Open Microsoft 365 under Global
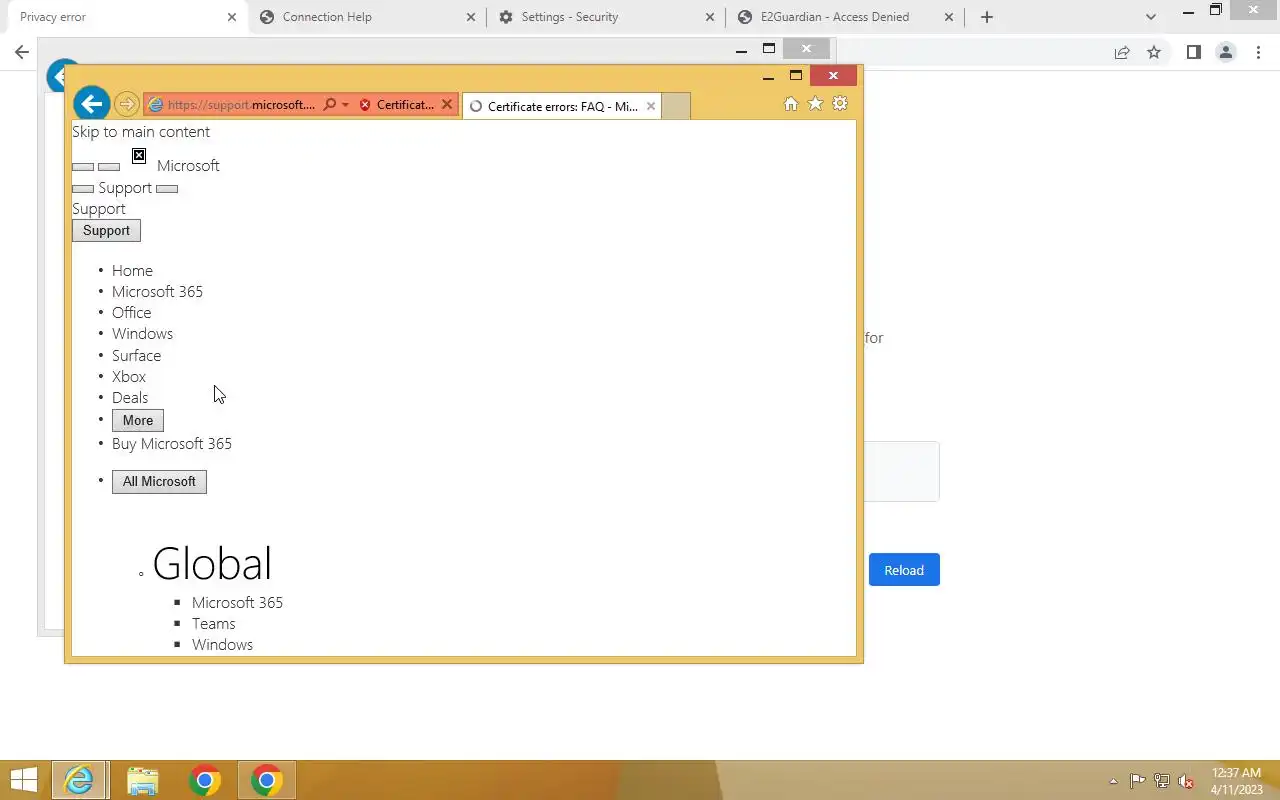1280x800 pixels. coord(237,603)
